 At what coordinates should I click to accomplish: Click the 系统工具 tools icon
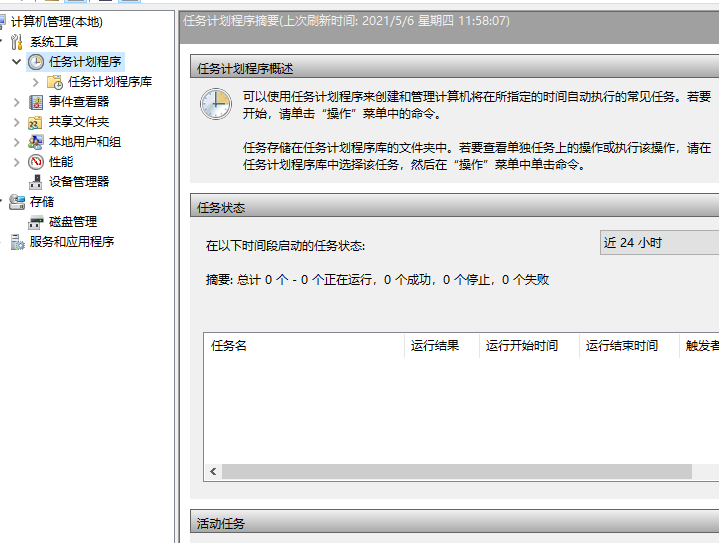tap(17, 42)
